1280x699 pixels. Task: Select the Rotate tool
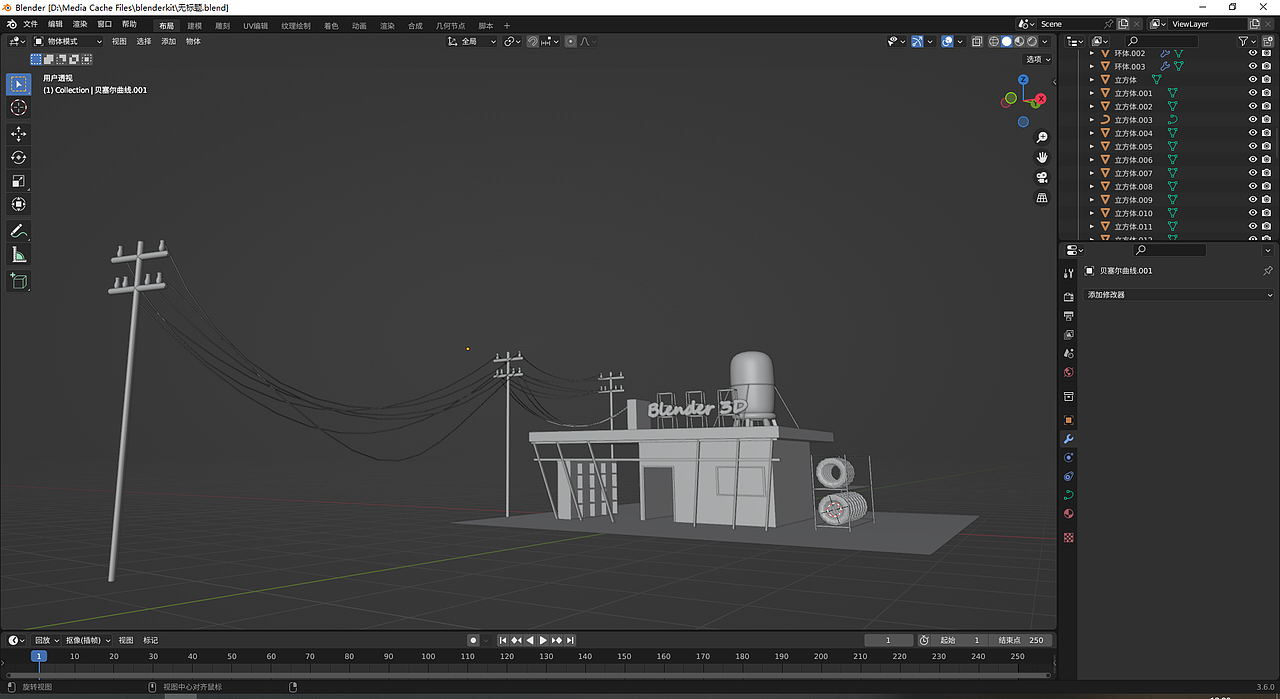click(x=18, y=157)
